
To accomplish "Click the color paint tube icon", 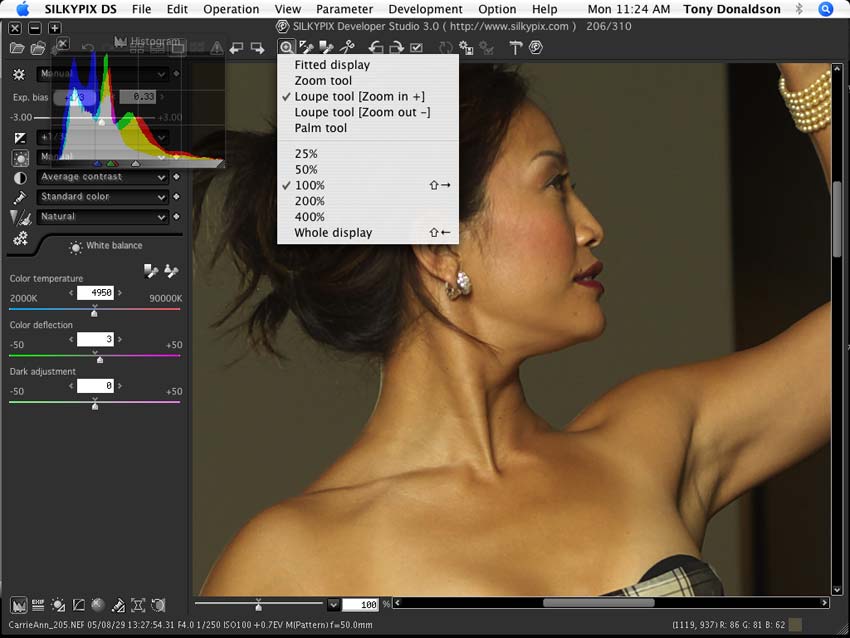I will coord(20,197).
